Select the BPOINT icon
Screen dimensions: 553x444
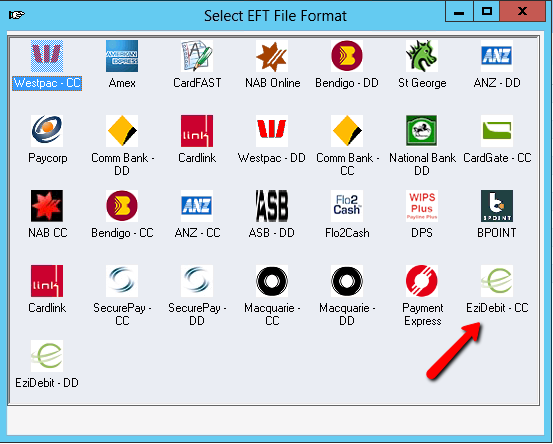[x=497, y=206]
